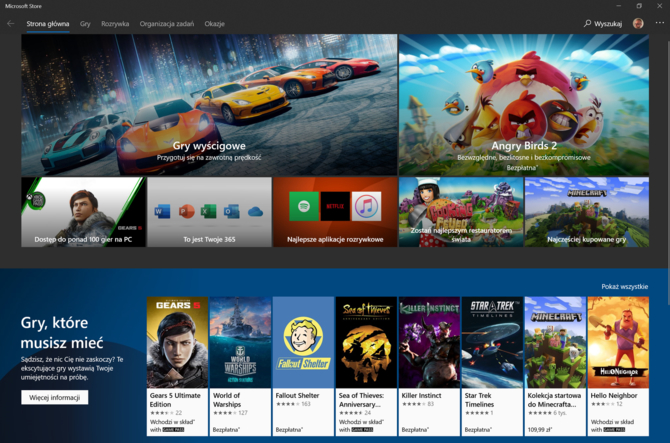Open Dostęp do ponad 100 gier tile

tap(83, 212)
